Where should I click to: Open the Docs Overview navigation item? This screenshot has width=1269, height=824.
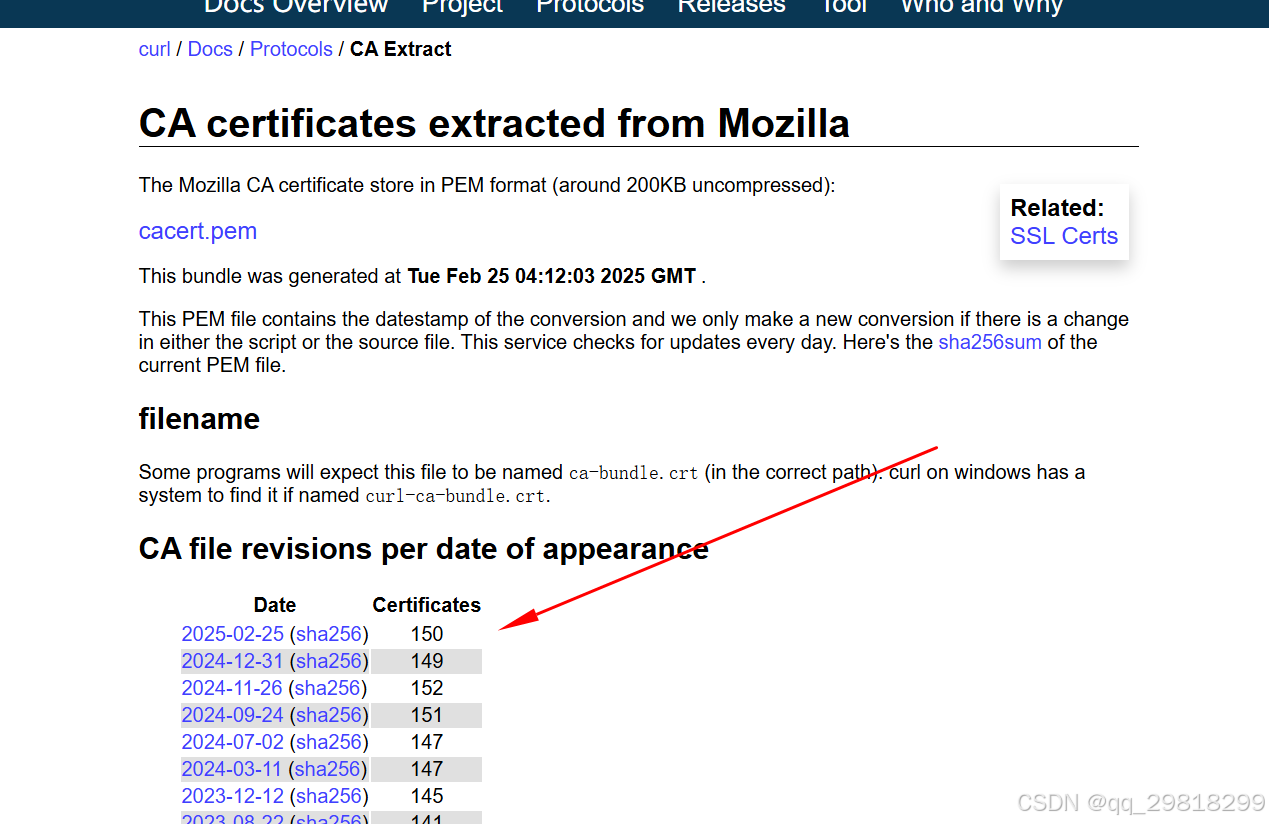point(296,6)
